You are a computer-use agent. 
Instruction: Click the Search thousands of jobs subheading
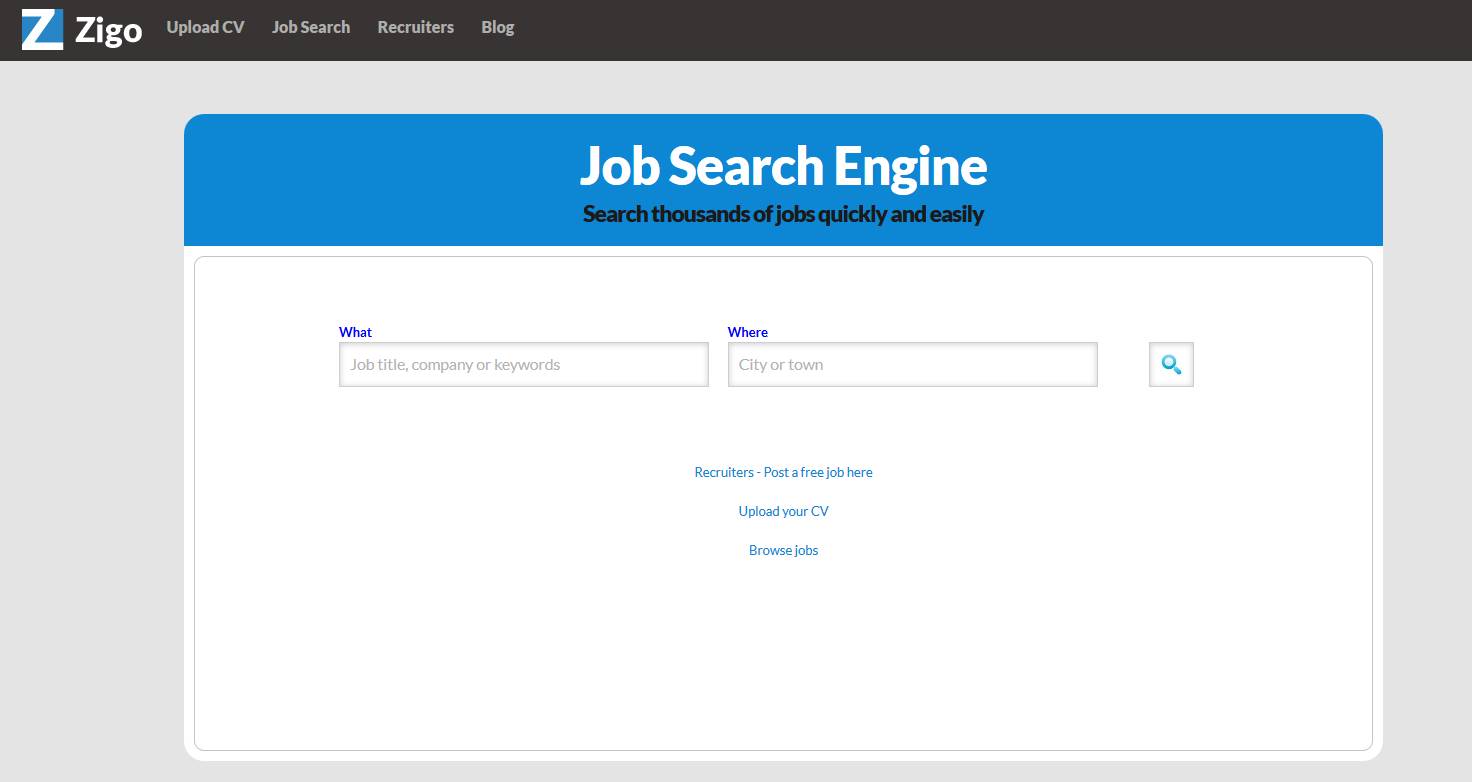point(783,214)
